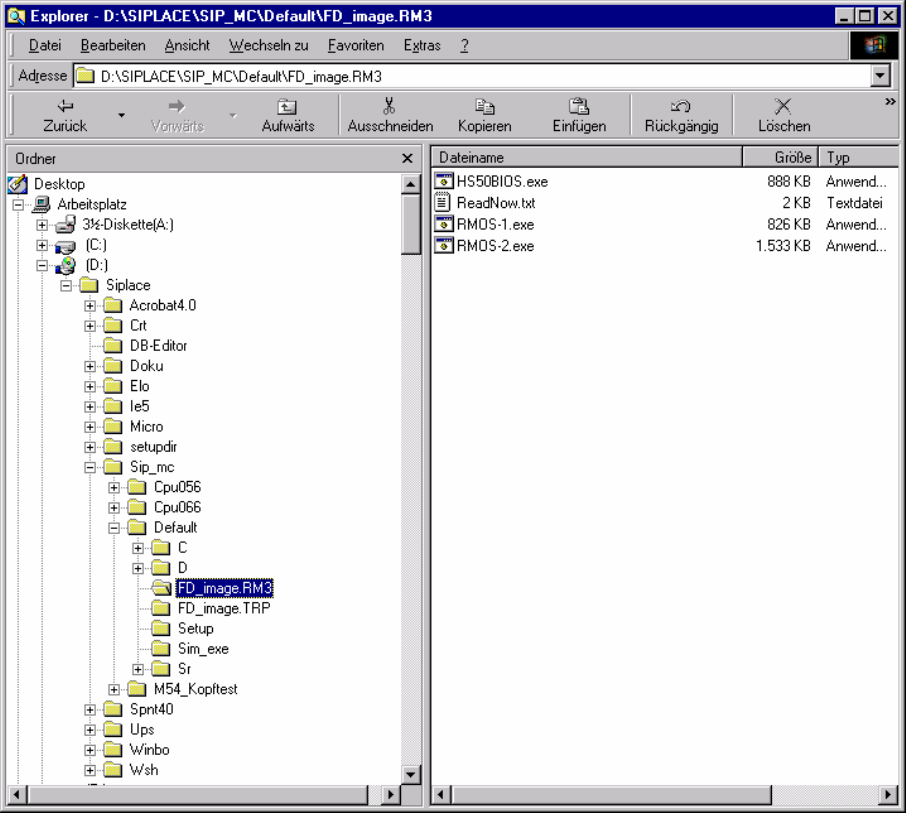Select the FD_image.TRP folder in tree

(x=223, y=608)
